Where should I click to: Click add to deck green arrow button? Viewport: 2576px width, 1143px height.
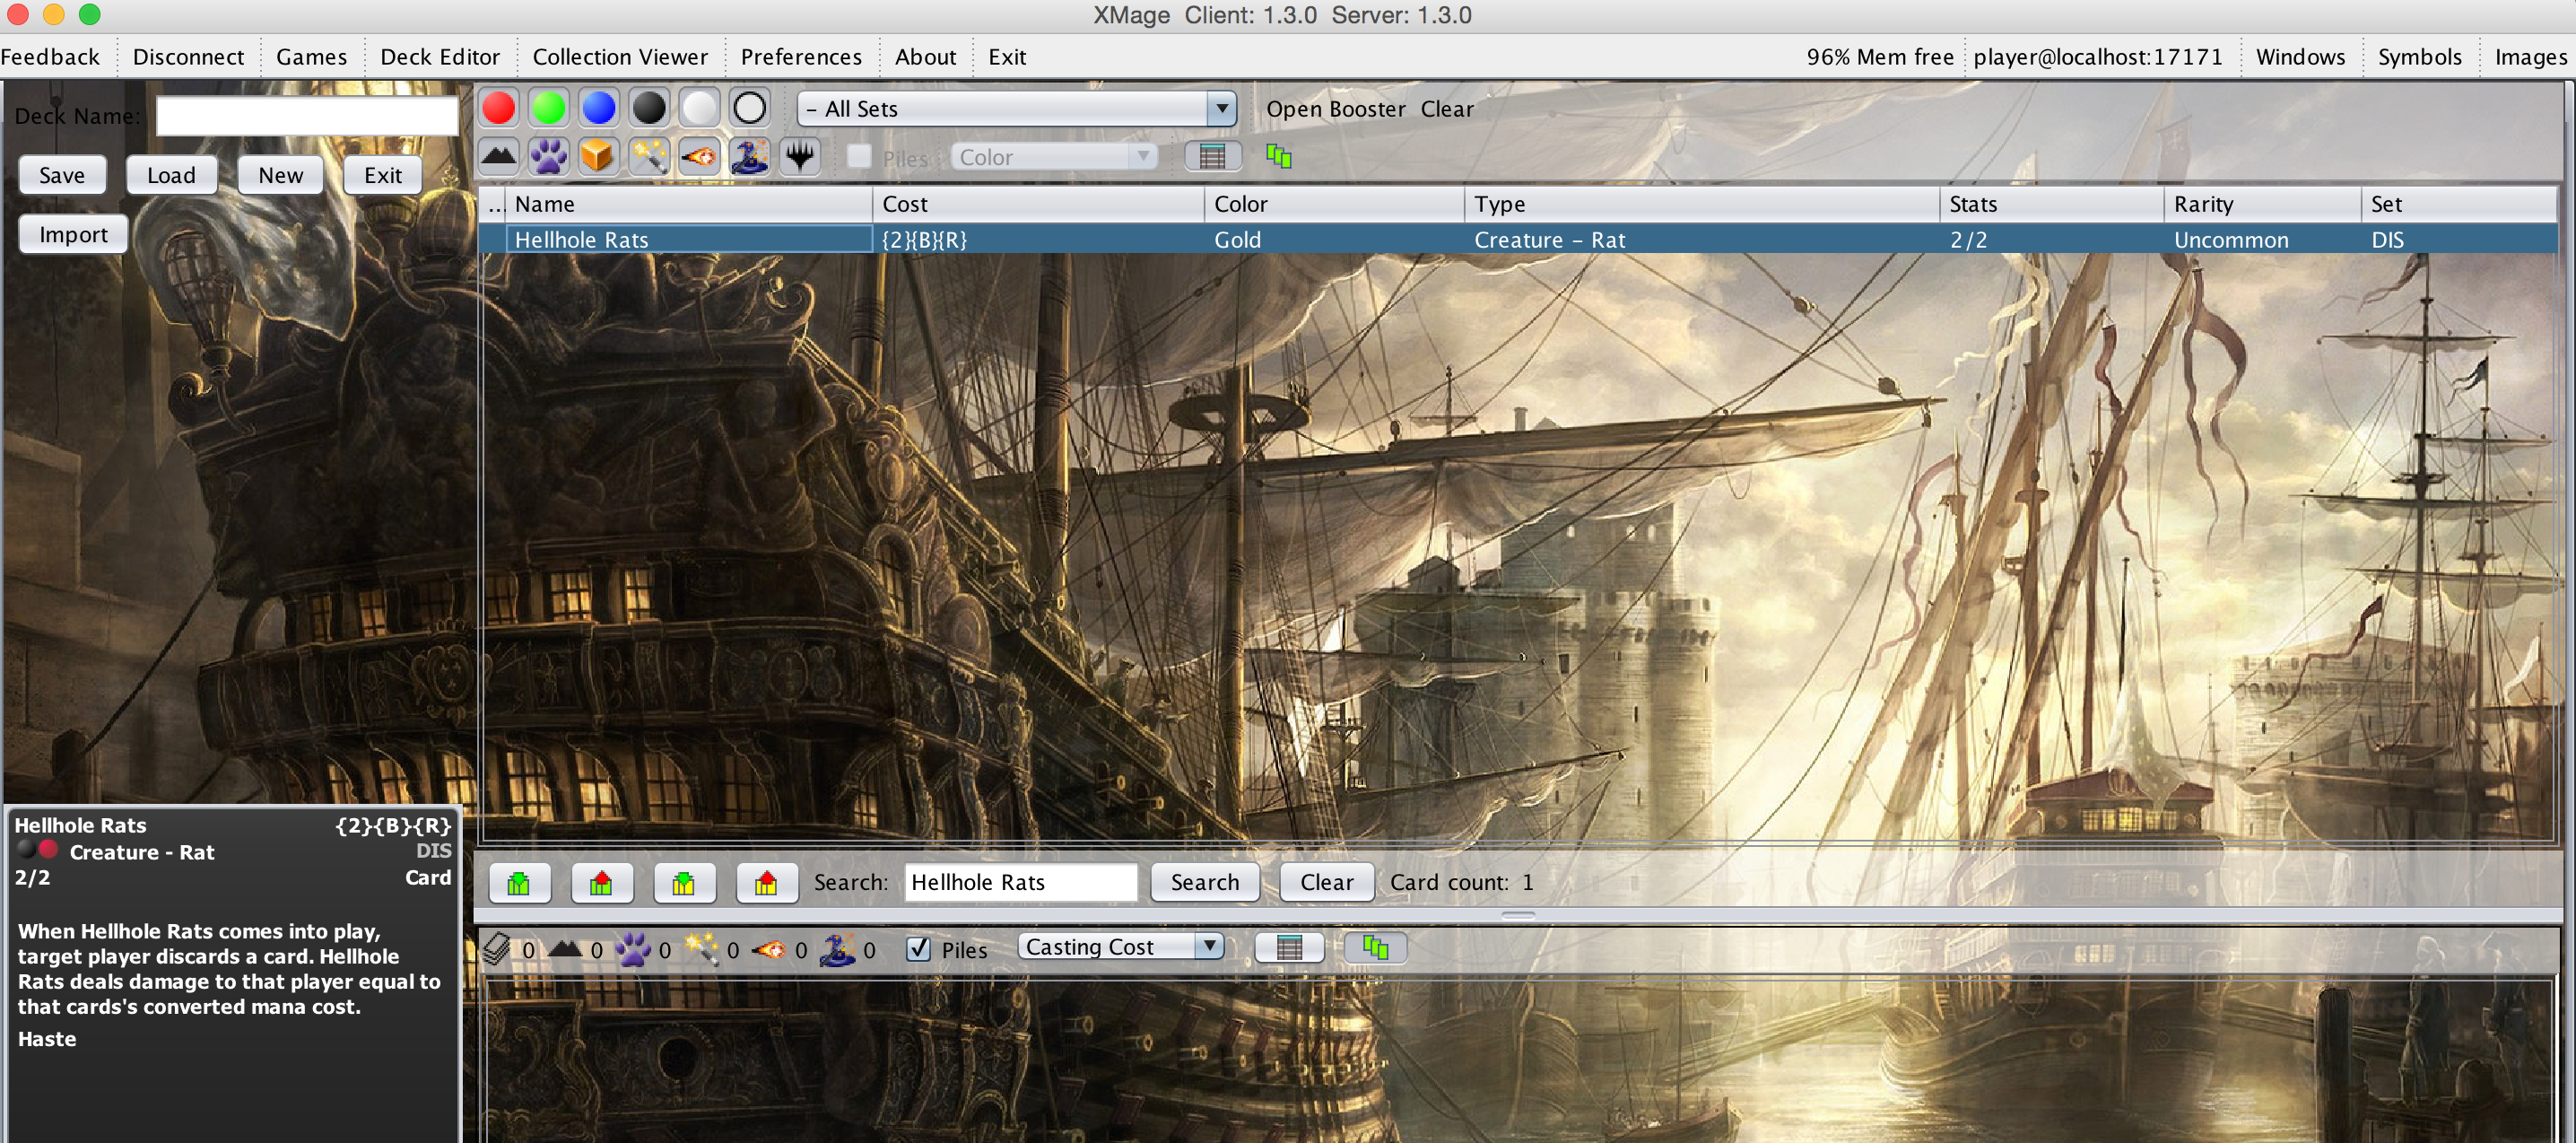(519, 882)
